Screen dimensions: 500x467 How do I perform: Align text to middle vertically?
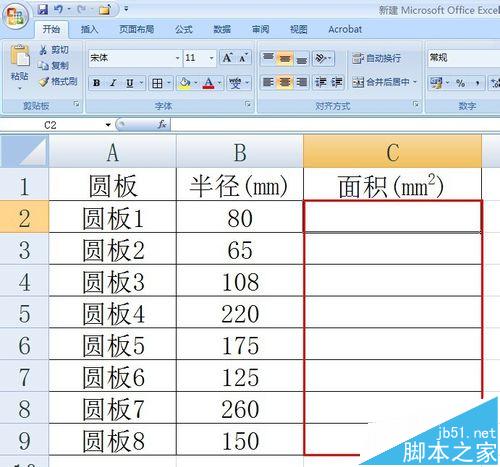coord(284,58)
